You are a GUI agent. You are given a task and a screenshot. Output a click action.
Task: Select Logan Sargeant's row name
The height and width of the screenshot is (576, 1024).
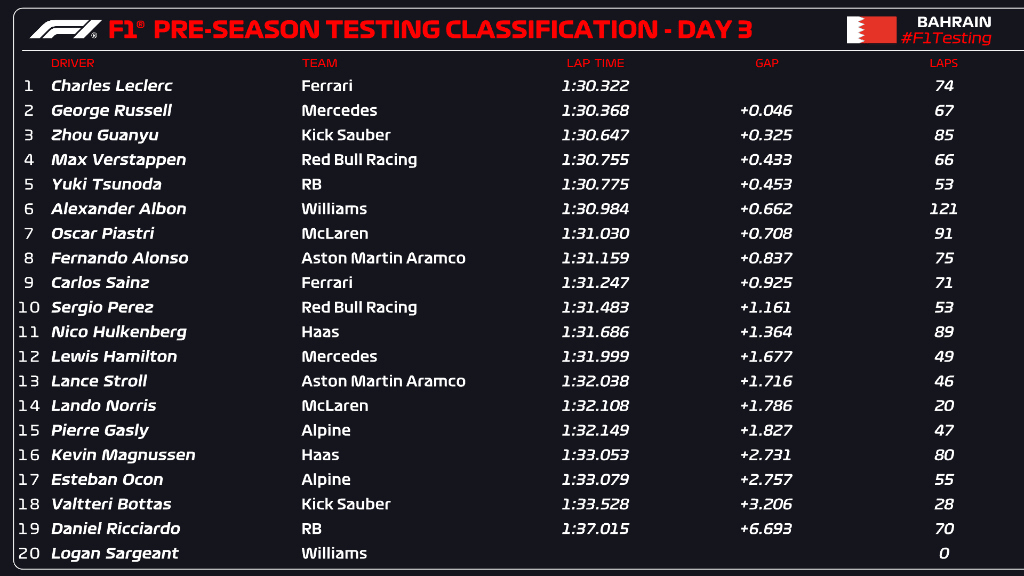click(114, 553)
